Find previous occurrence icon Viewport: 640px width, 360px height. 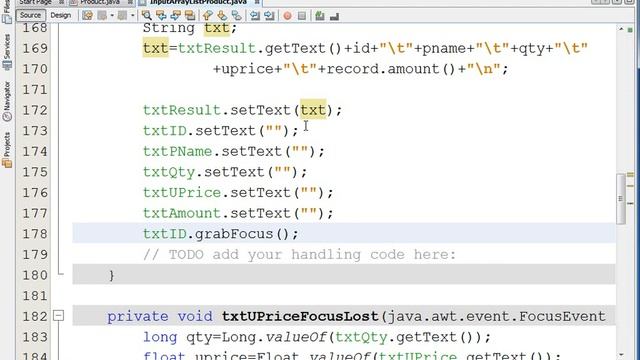click(161, 16)
